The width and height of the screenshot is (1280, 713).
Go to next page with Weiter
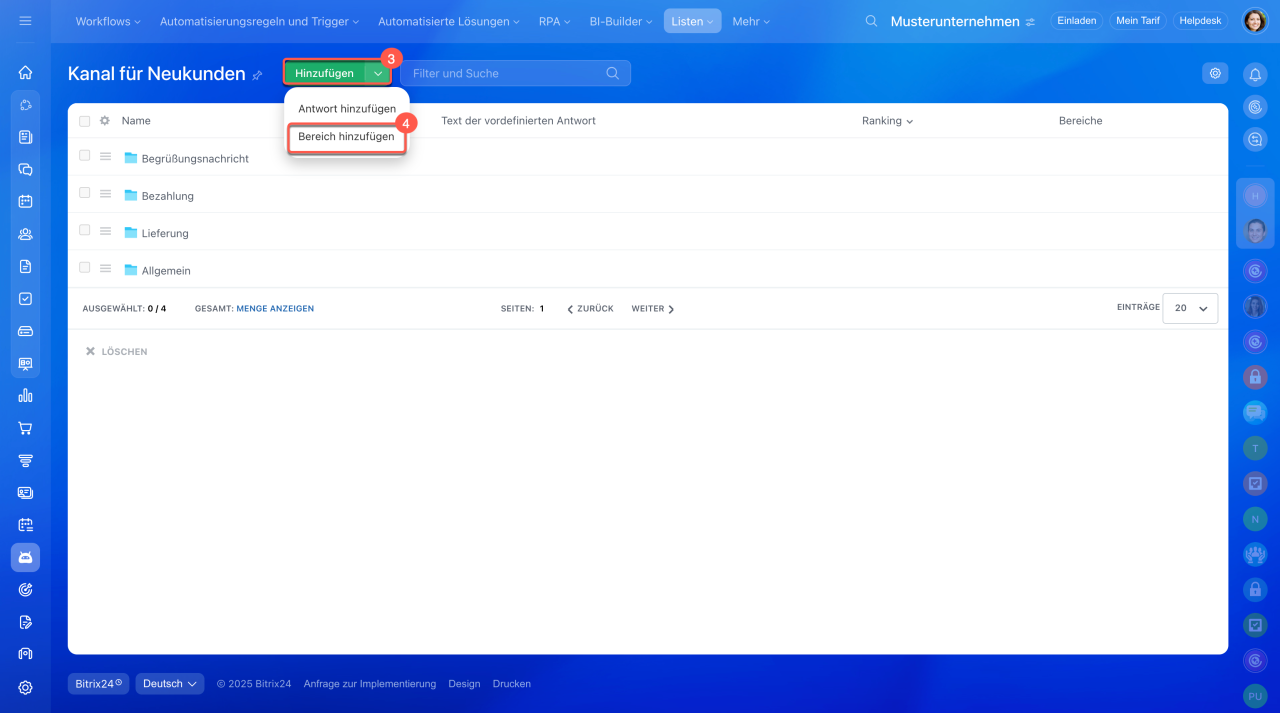[x=653, y=309]
